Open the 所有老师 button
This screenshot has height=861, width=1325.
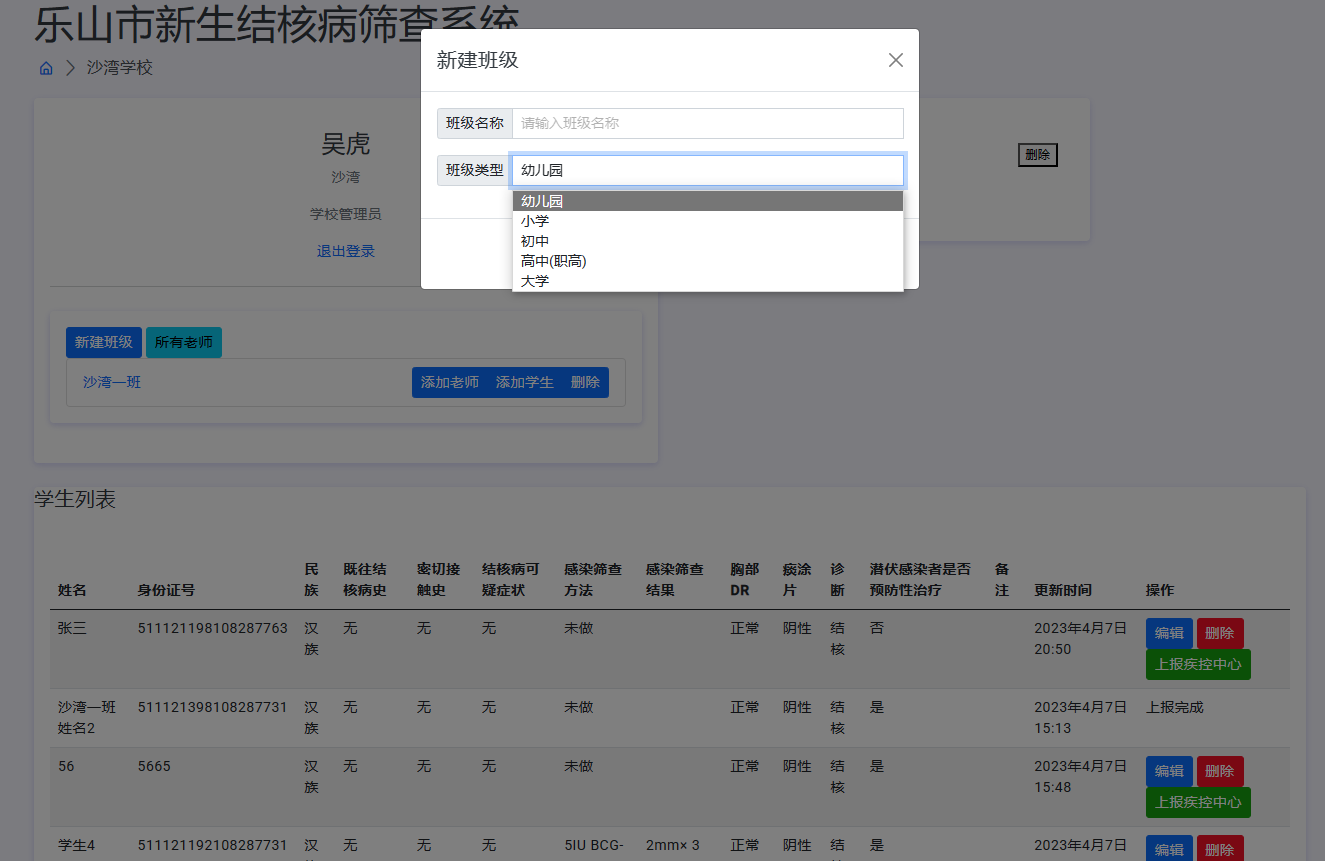pyautogui.click(x=184, y=342)
